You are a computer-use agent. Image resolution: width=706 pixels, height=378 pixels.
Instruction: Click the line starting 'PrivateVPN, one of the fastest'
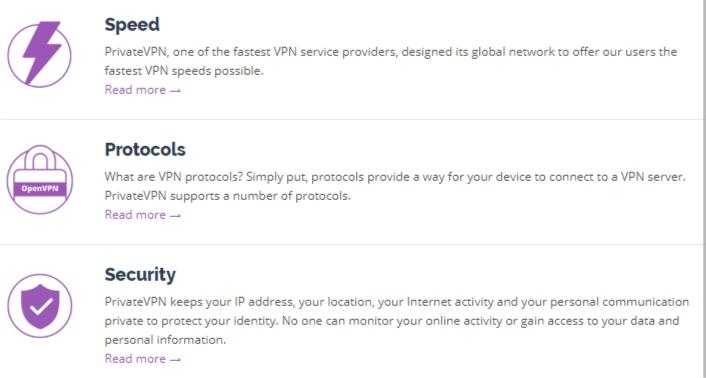tap(391, 52)
